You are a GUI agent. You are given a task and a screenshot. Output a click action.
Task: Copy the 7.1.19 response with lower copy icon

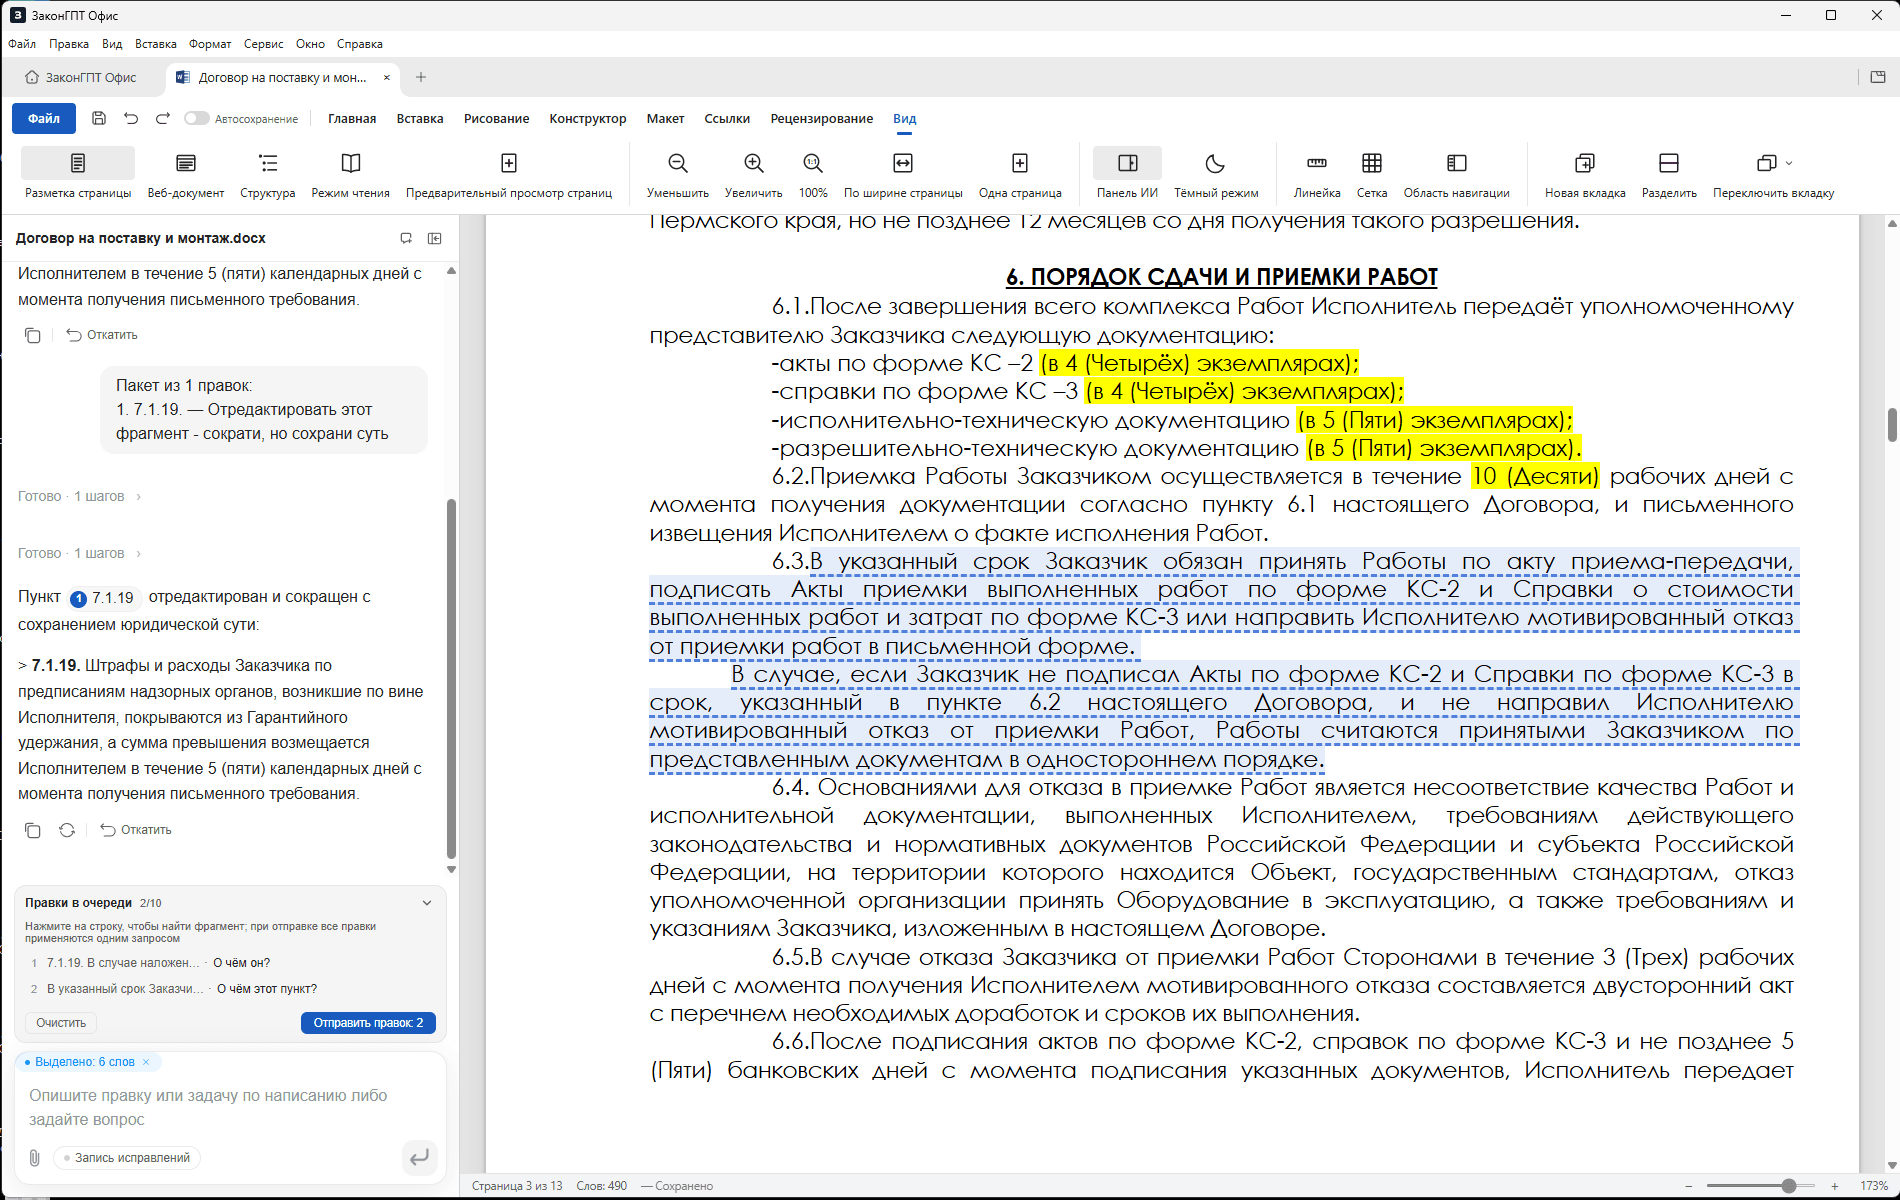point(33,830)
